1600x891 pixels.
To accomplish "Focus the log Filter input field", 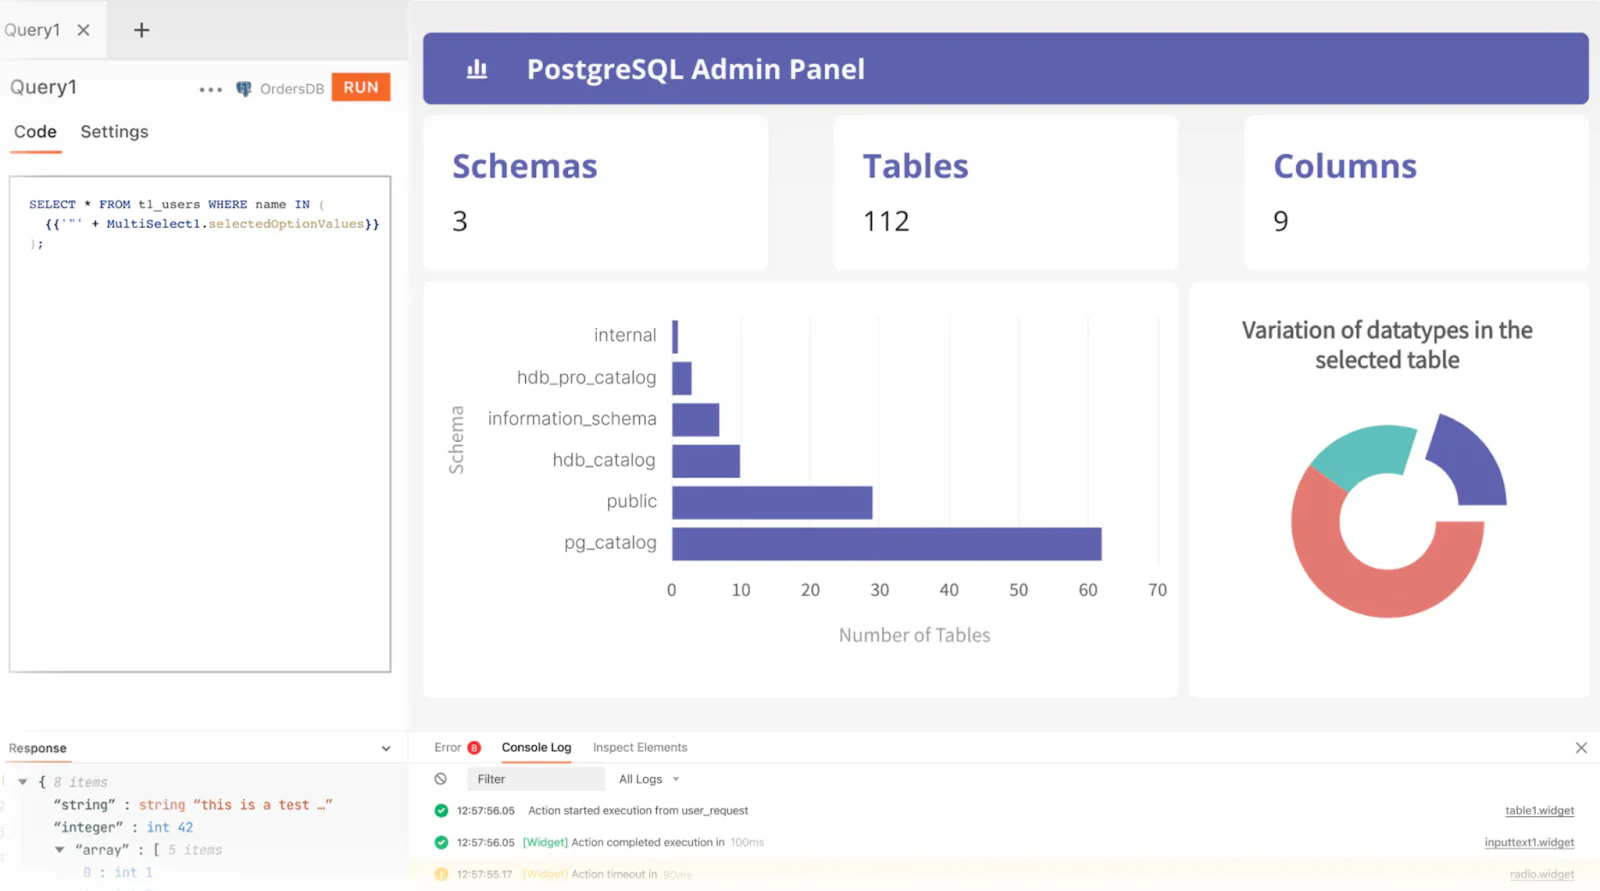I will [x=535, y=779].
